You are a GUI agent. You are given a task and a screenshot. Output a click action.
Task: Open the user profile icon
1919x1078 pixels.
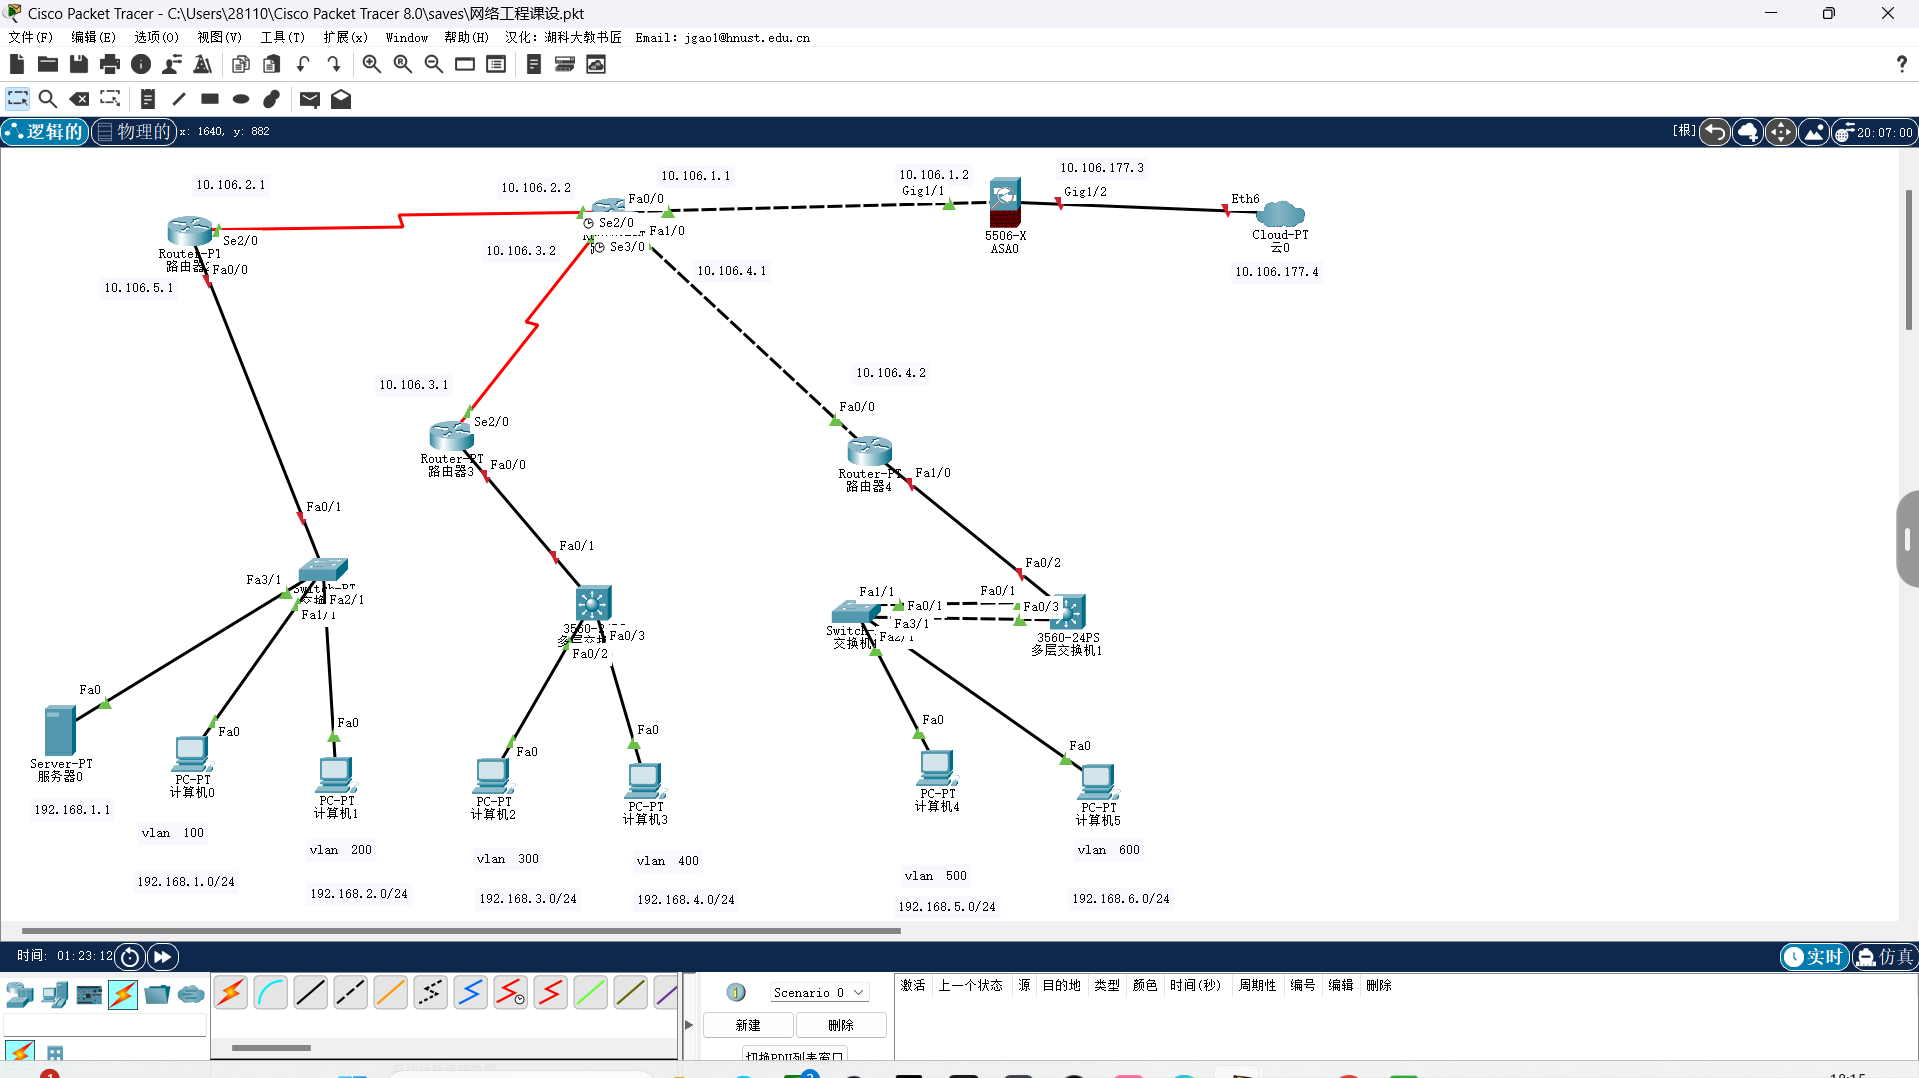pos(172,64)
